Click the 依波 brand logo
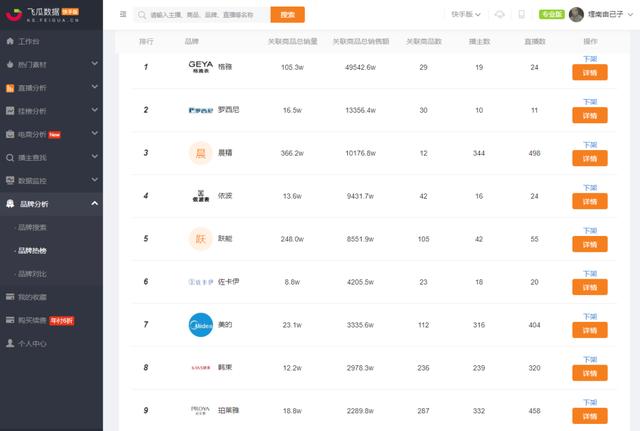The image size is (640, 431). (200, 196)
